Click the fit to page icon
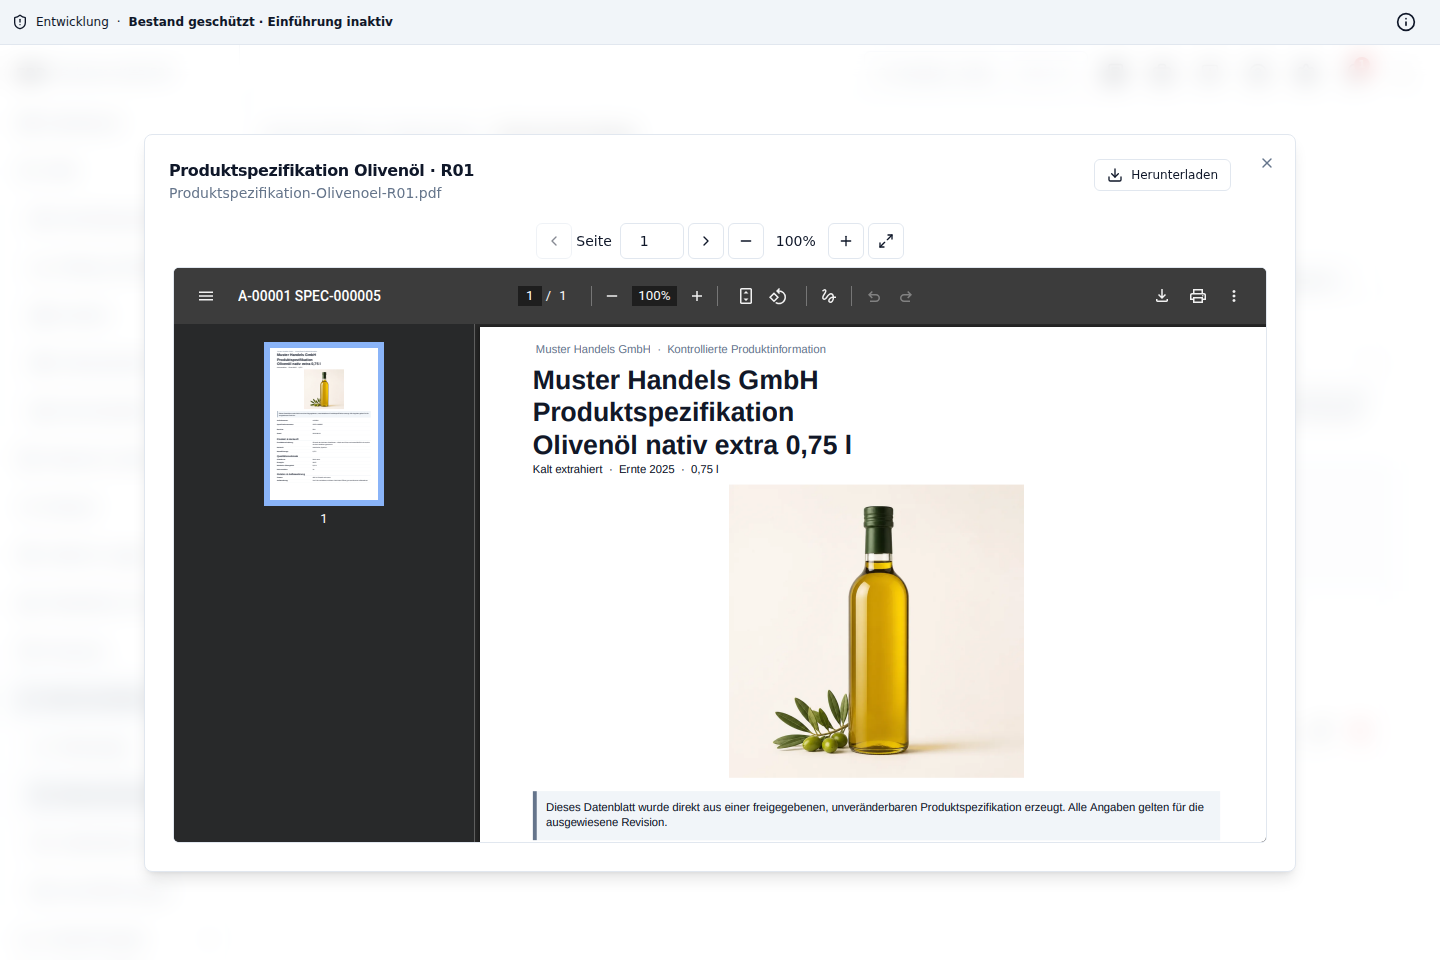The image size is (1440, 960). [x=746, y=296]
